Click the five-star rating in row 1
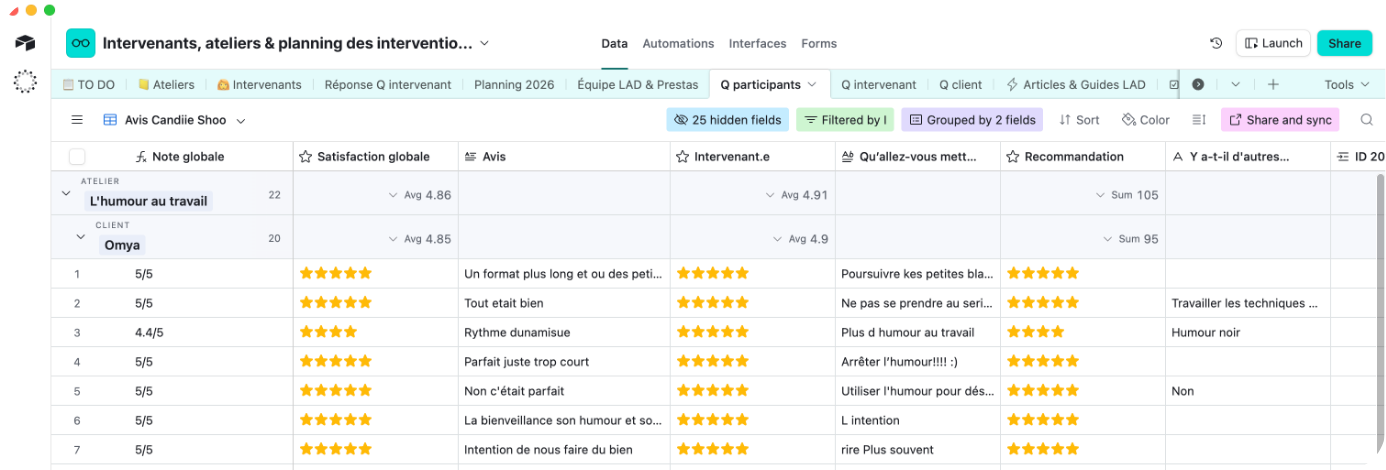This screenshot has width=1386, height=470. point(335,273)
